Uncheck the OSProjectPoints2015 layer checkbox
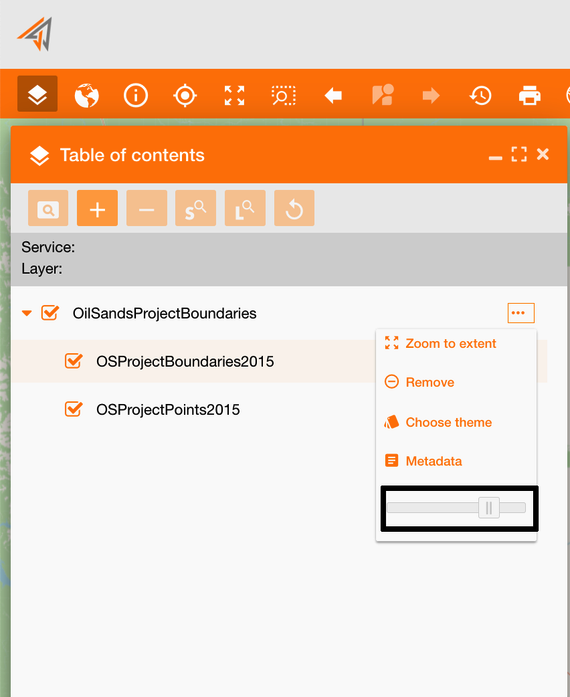The image size is (570, 697). click(x=73, y=409)
